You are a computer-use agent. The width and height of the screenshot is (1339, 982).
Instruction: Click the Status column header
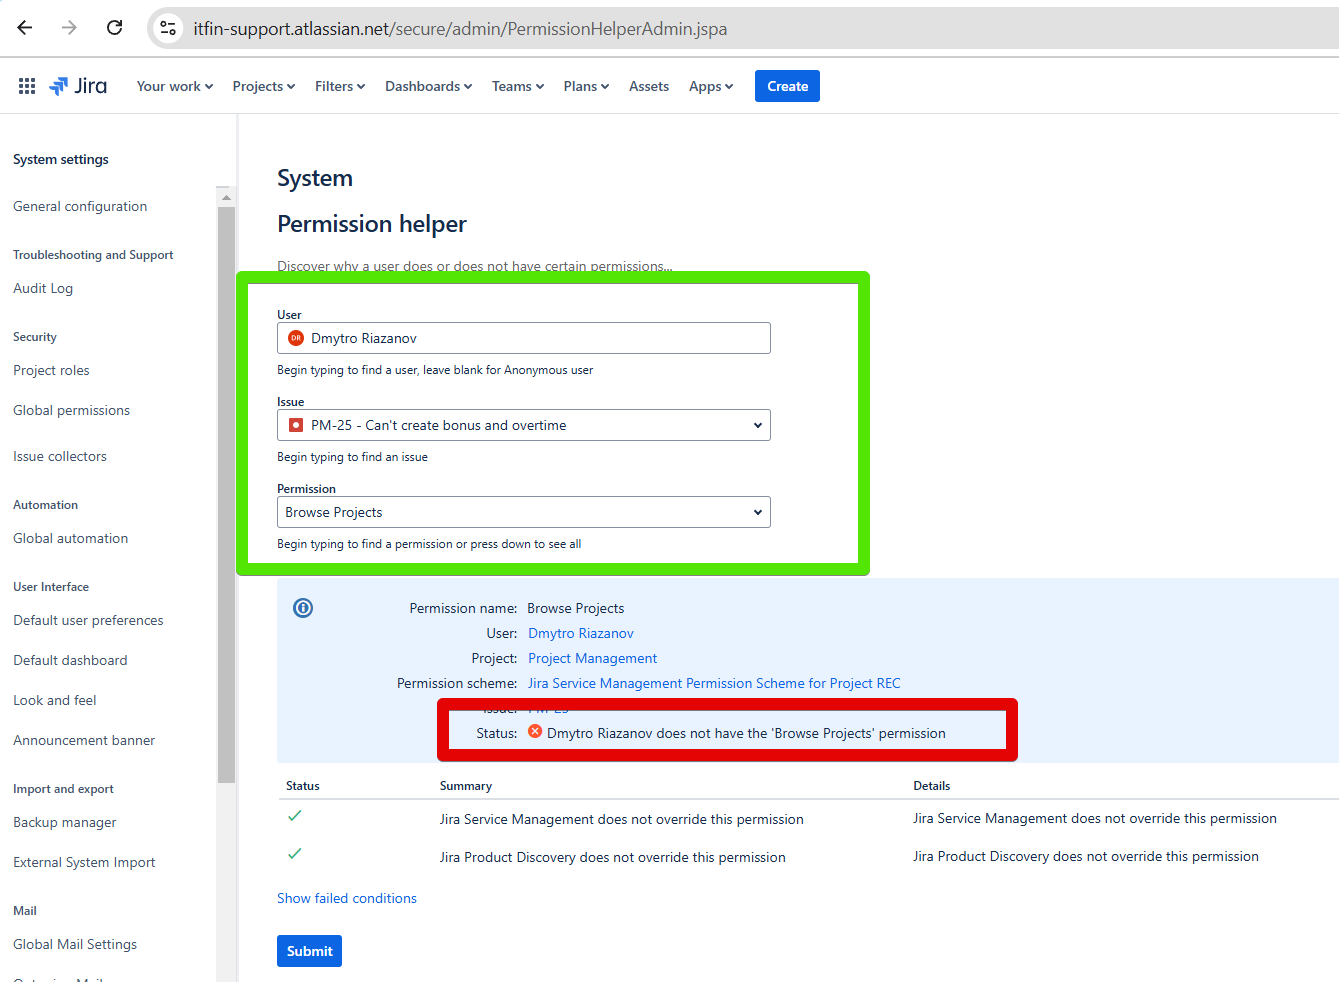(x=303, y=786)
